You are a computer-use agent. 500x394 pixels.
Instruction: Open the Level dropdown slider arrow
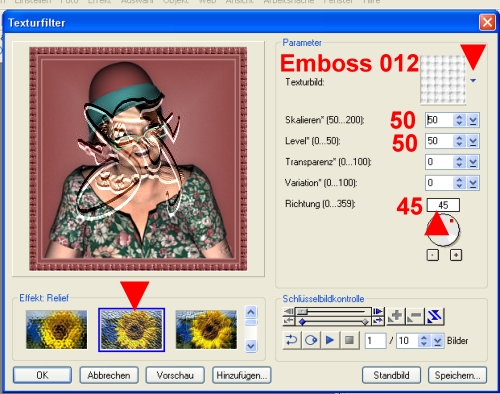click(473, 141)
